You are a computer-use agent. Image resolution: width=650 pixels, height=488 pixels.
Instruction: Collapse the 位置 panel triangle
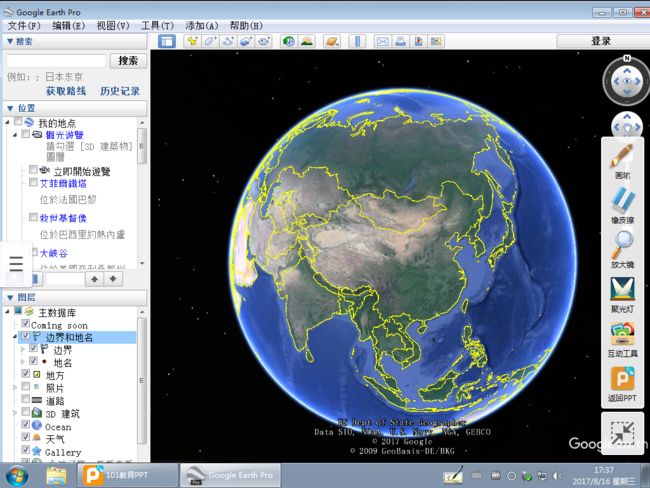point(10,108)
